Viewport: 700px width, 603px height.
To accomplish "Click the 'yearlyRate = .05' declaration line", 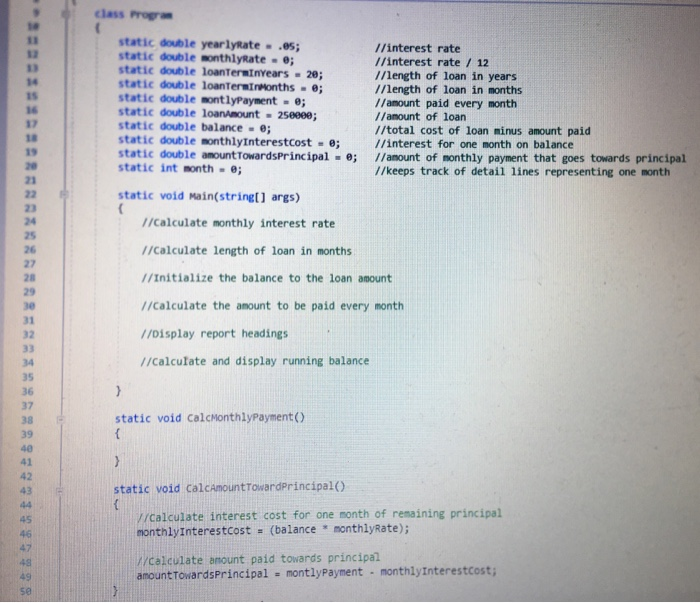I will coord(209,45).
